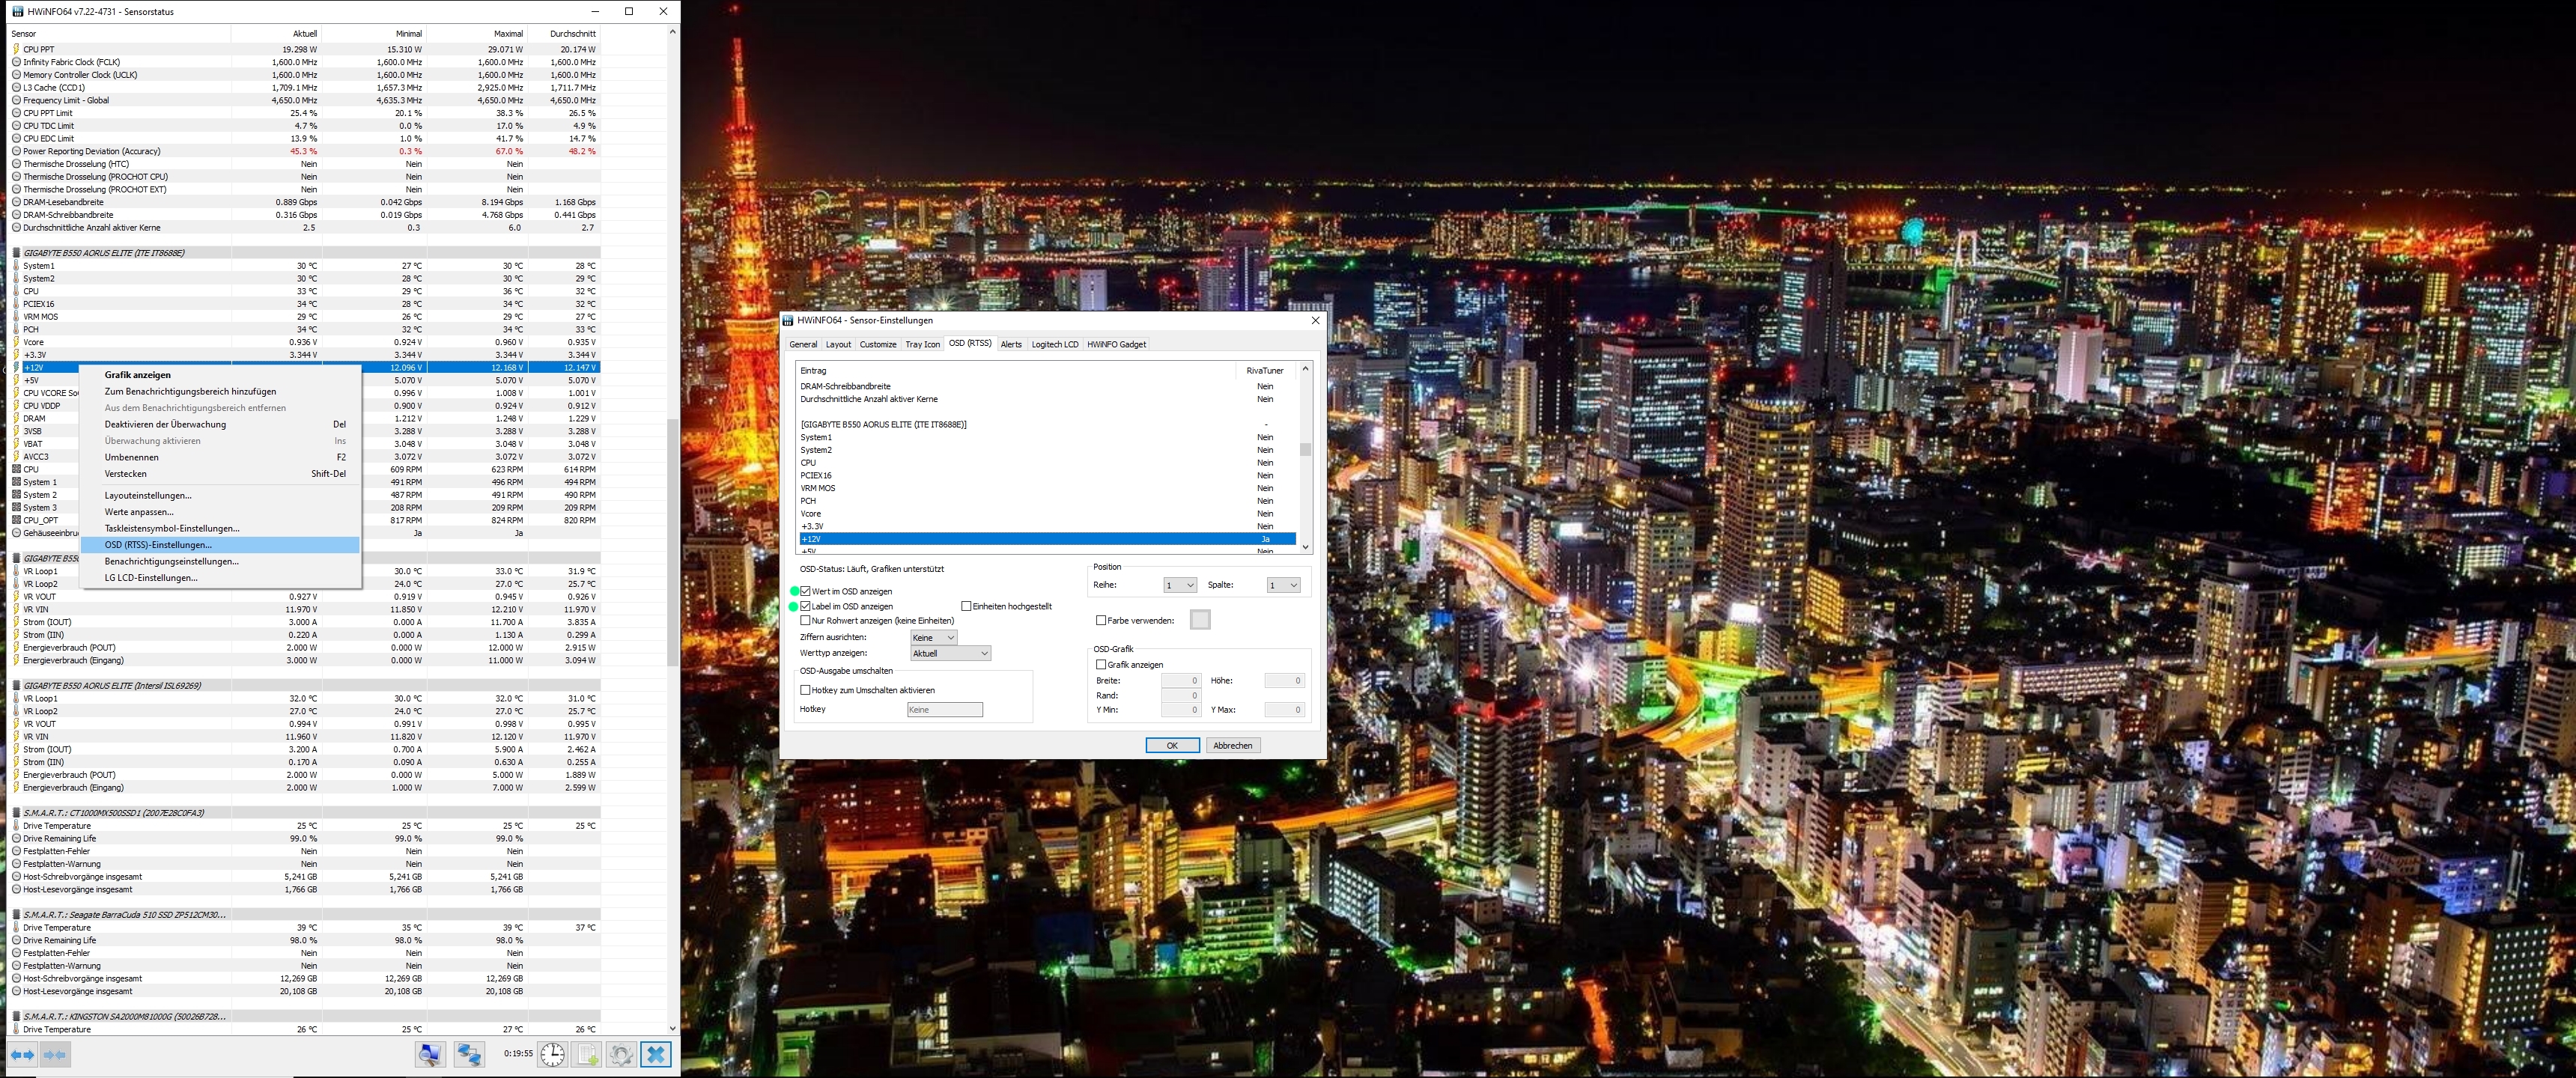Click the shrink columns arrows icon

pos(55,1054)
